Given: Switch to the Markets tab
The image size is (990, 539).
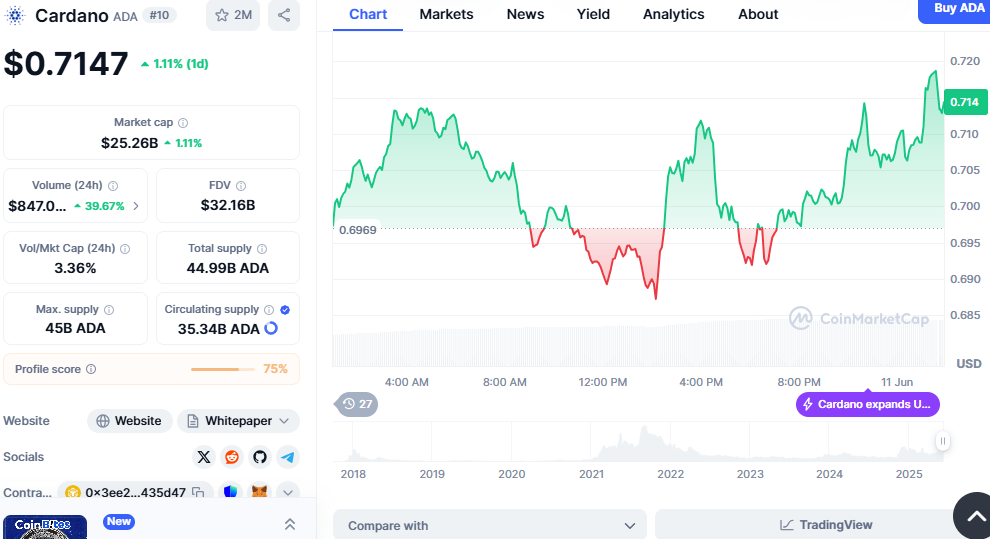Looking at the screenshot, I should 446,14.
